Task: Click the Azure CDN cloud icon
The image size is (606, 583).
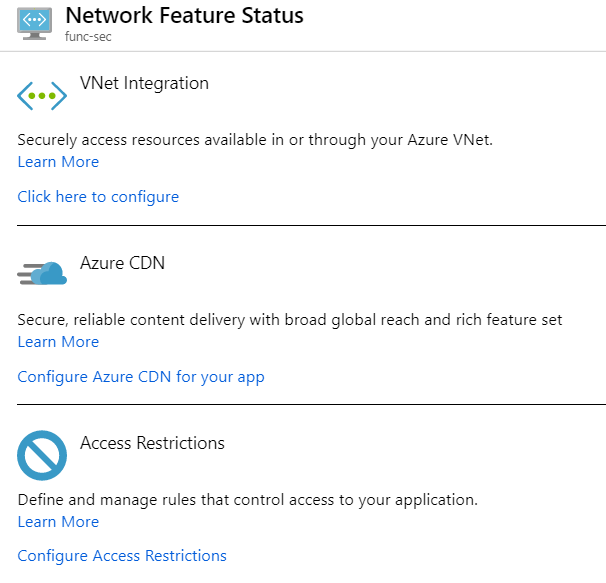Action: (42, 274)
